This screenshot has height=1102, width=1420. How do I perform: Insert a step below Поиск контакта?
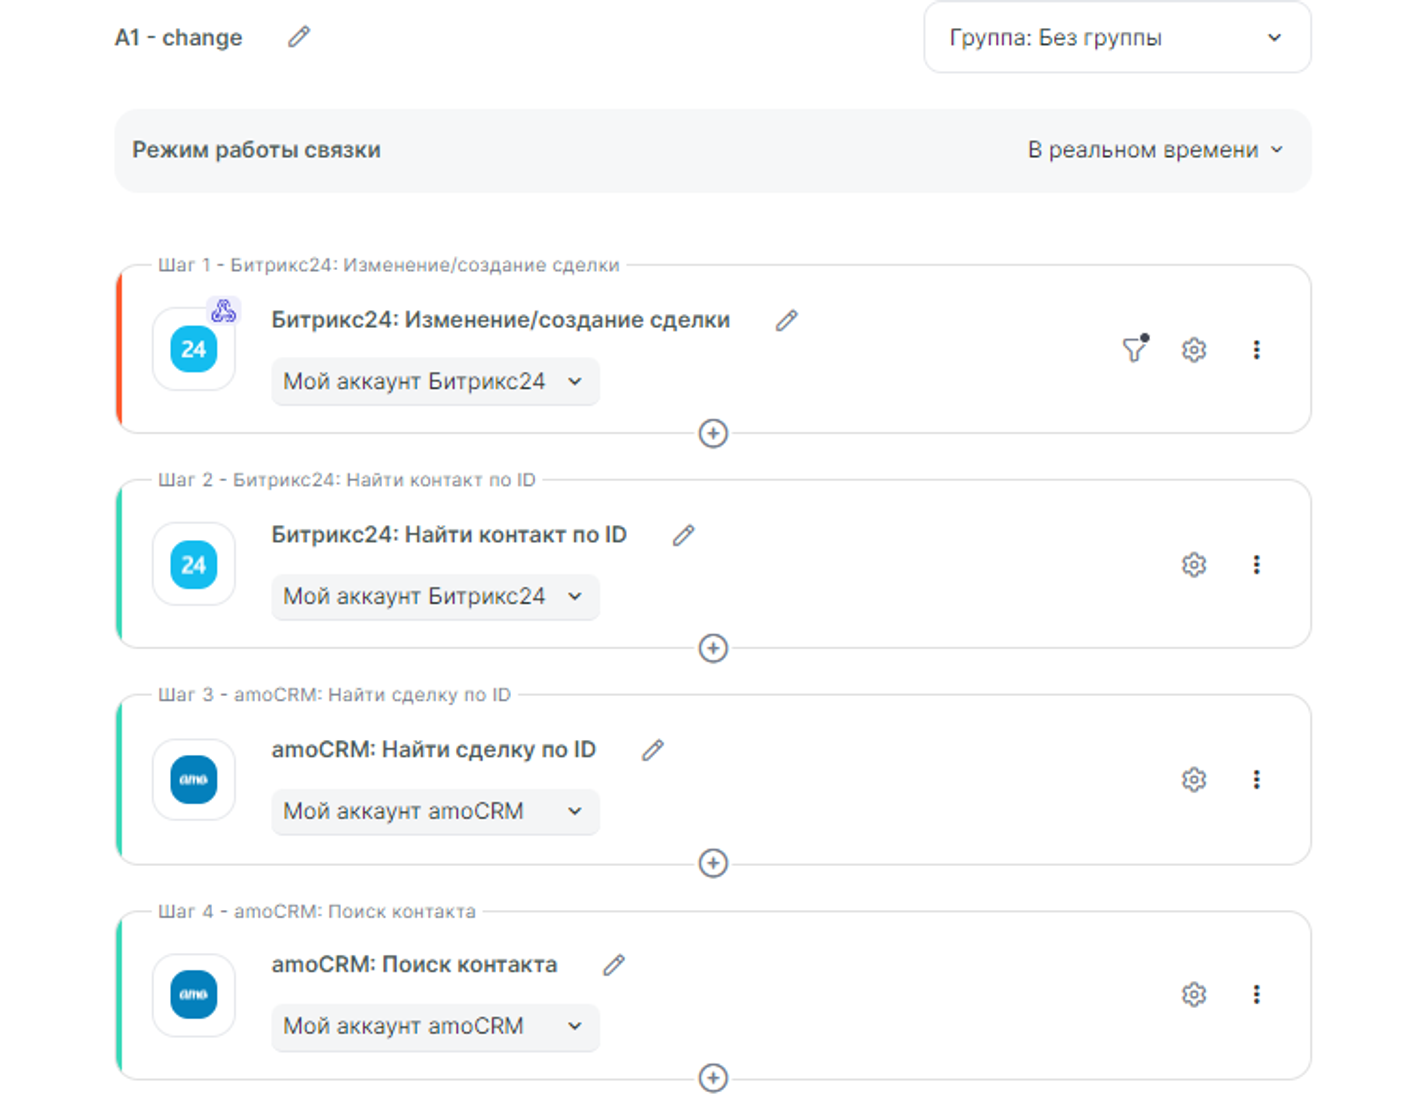point(713,1078)
